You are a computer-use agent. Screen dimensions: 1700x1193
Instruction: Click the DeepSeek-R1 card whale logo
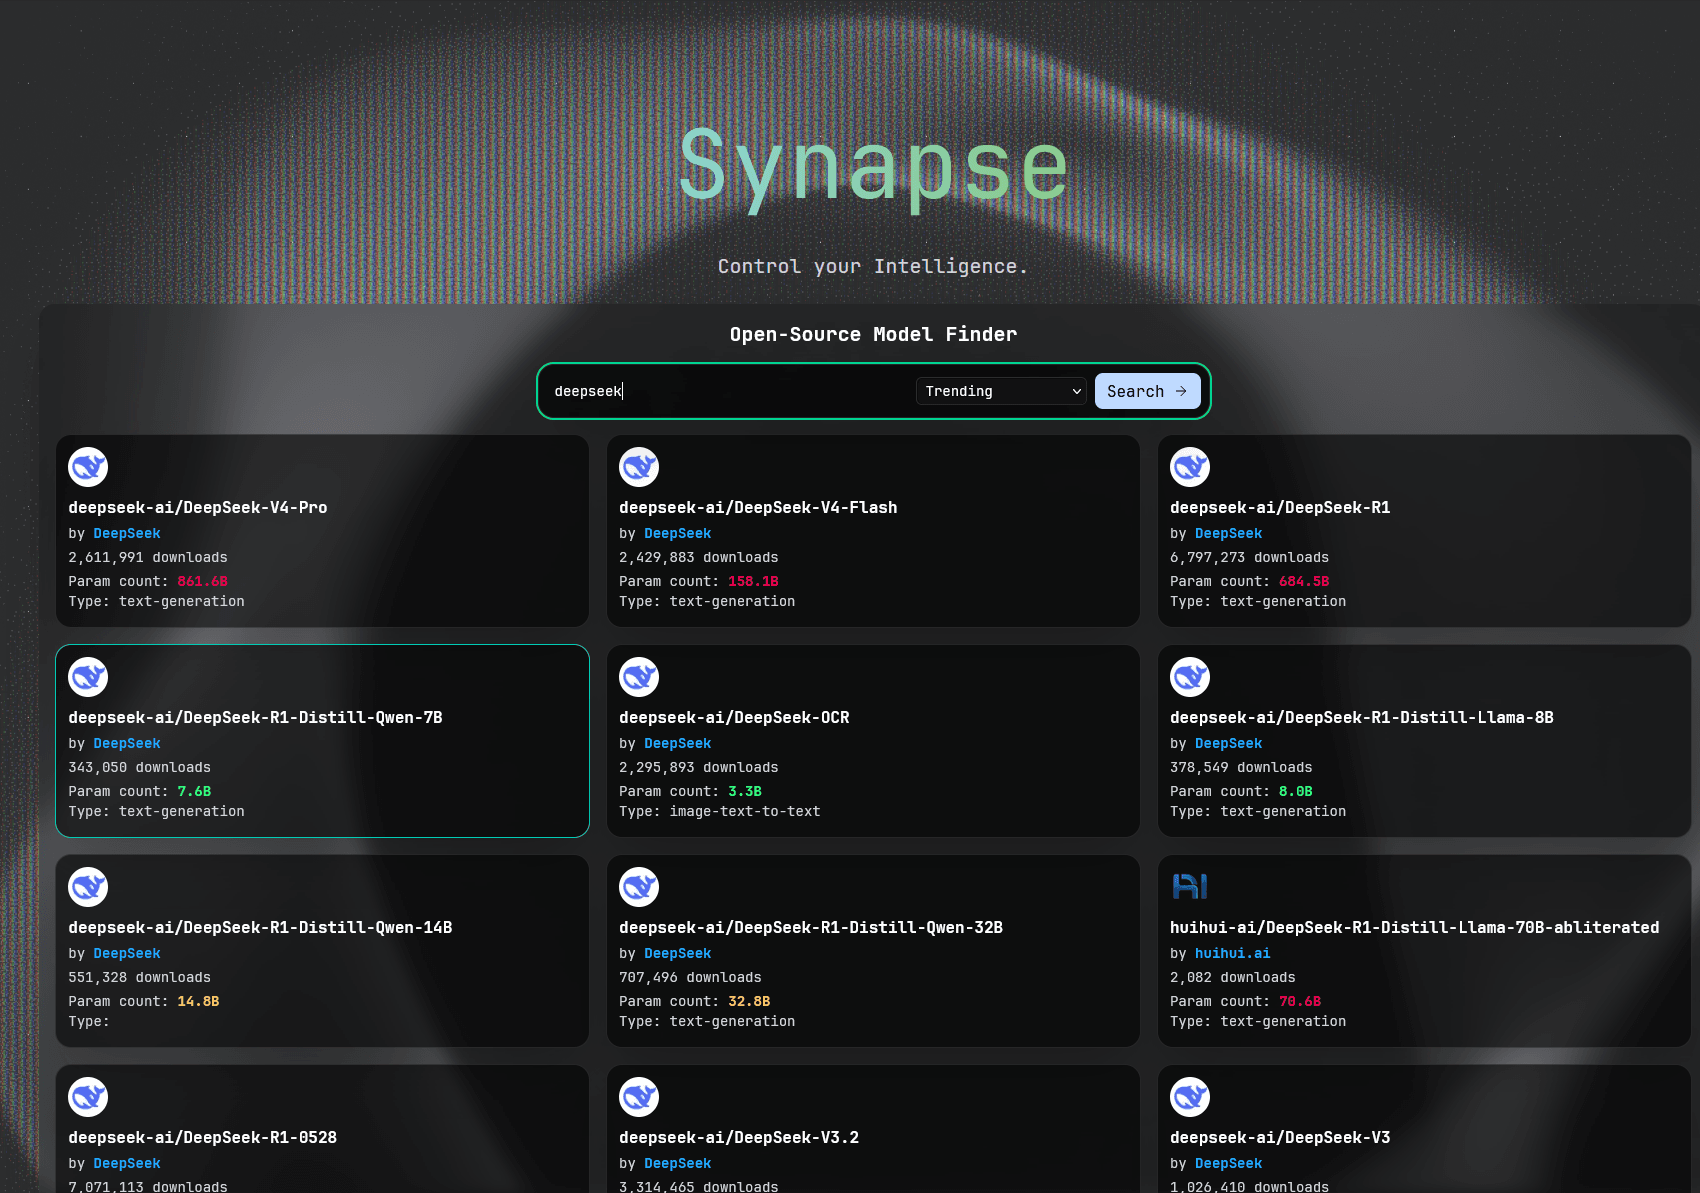(x=1190, y=467)
